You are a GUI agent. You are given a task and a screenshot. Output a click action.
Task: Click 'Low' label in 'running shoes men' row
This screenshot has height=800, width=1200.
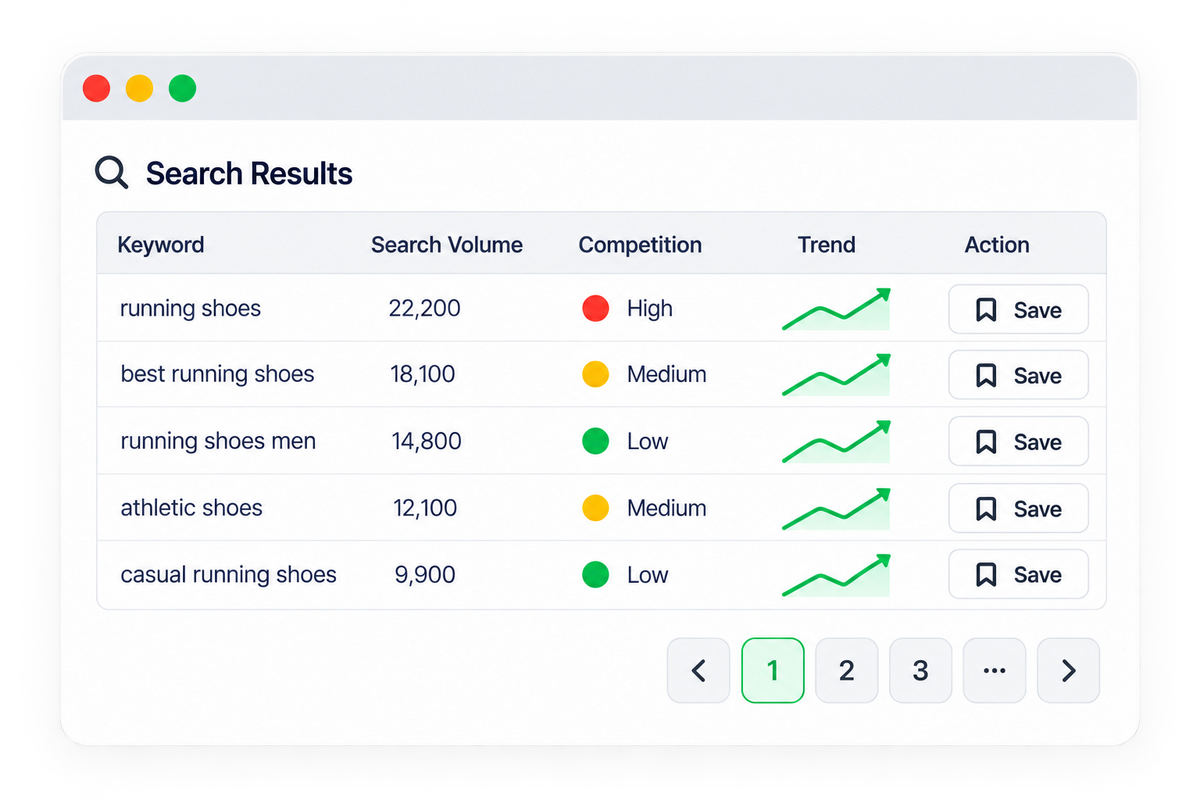coord(648,441)
